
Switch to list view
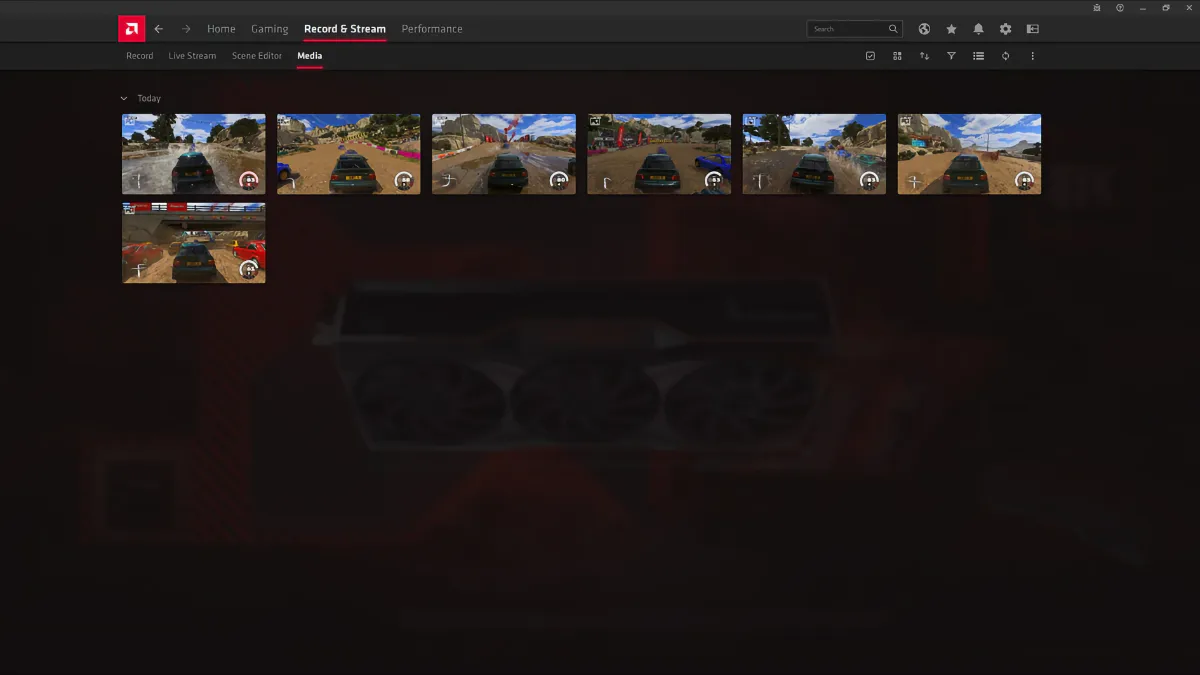(978, 56)
